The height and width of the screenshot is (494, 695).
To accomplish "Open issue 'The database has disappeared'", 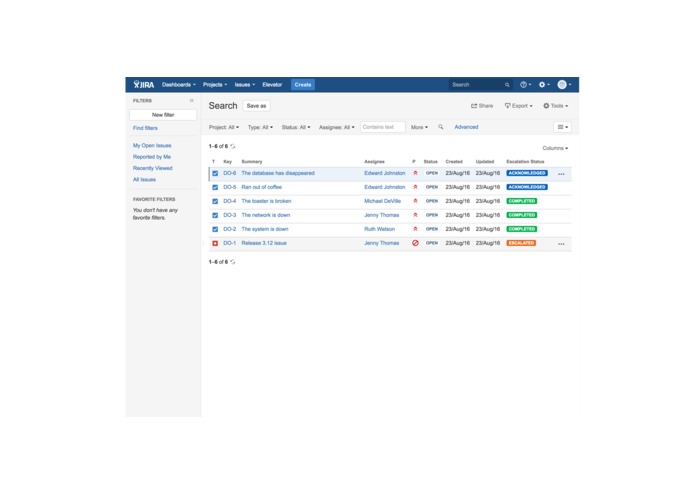I will point(278,173).
